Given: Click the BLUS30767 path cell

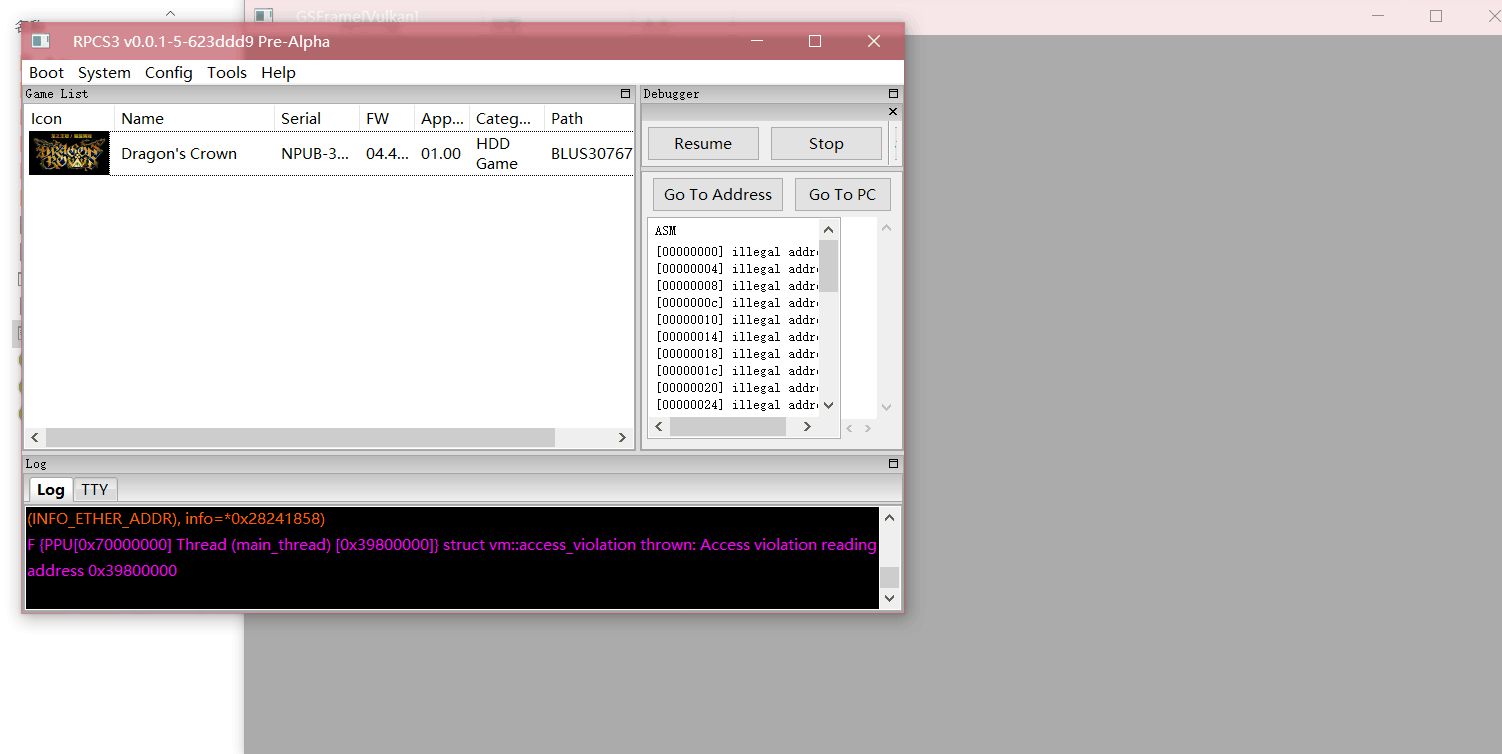Looking at the screenshot, I should point(591,154).
